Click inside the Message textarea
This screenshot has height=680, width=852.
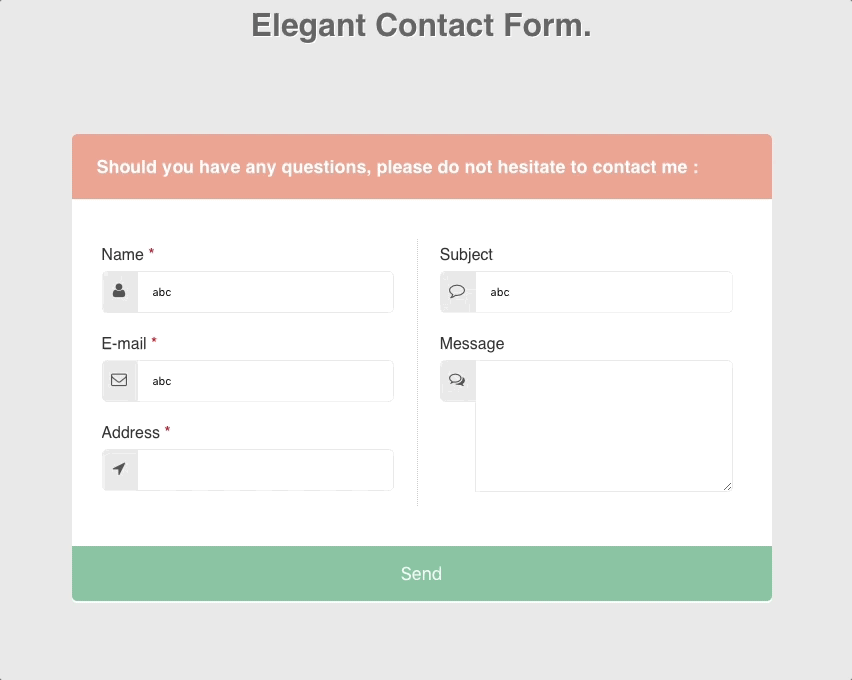click(603, 425)
